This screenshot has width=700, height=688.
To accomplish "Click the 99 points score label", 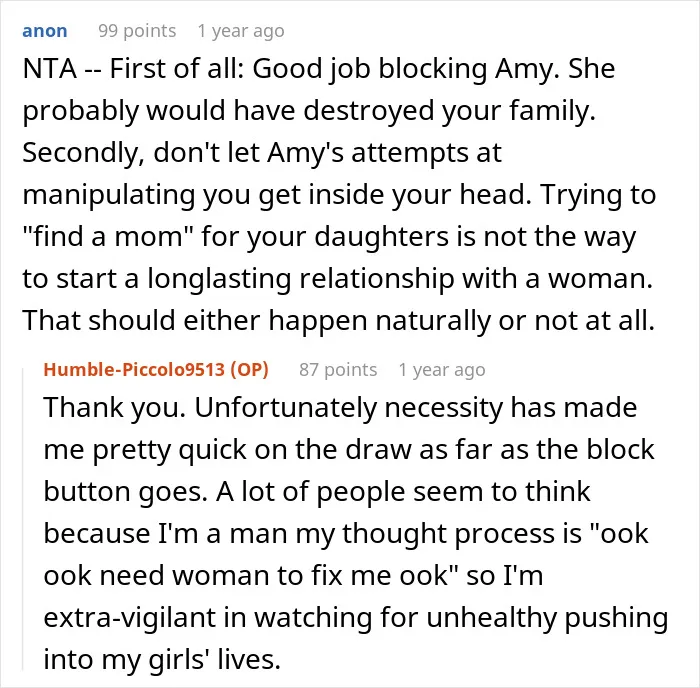I will 137,31.
